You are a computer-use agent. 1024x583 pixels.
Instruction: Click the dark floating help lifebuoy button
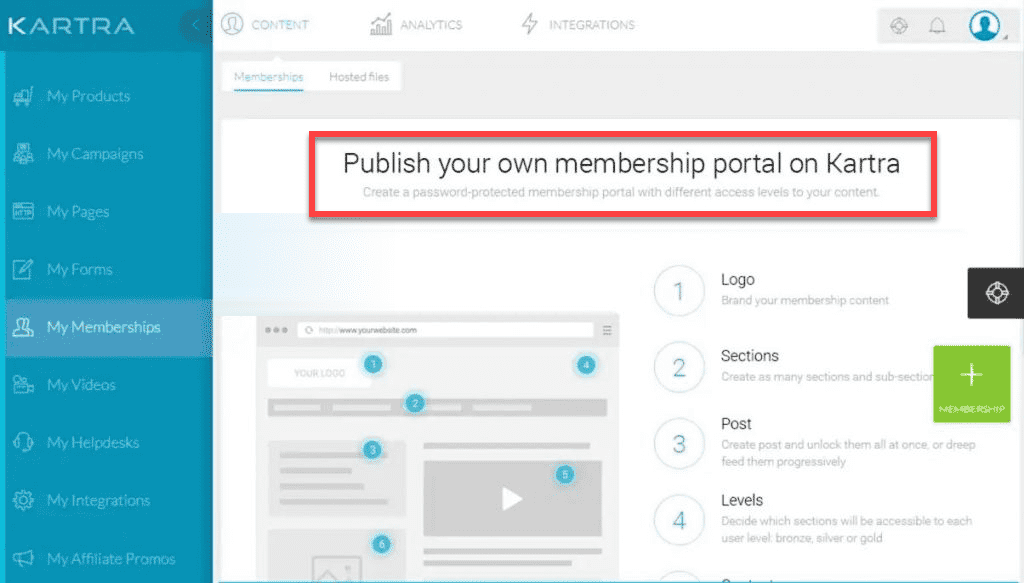[x=997, y=293]
